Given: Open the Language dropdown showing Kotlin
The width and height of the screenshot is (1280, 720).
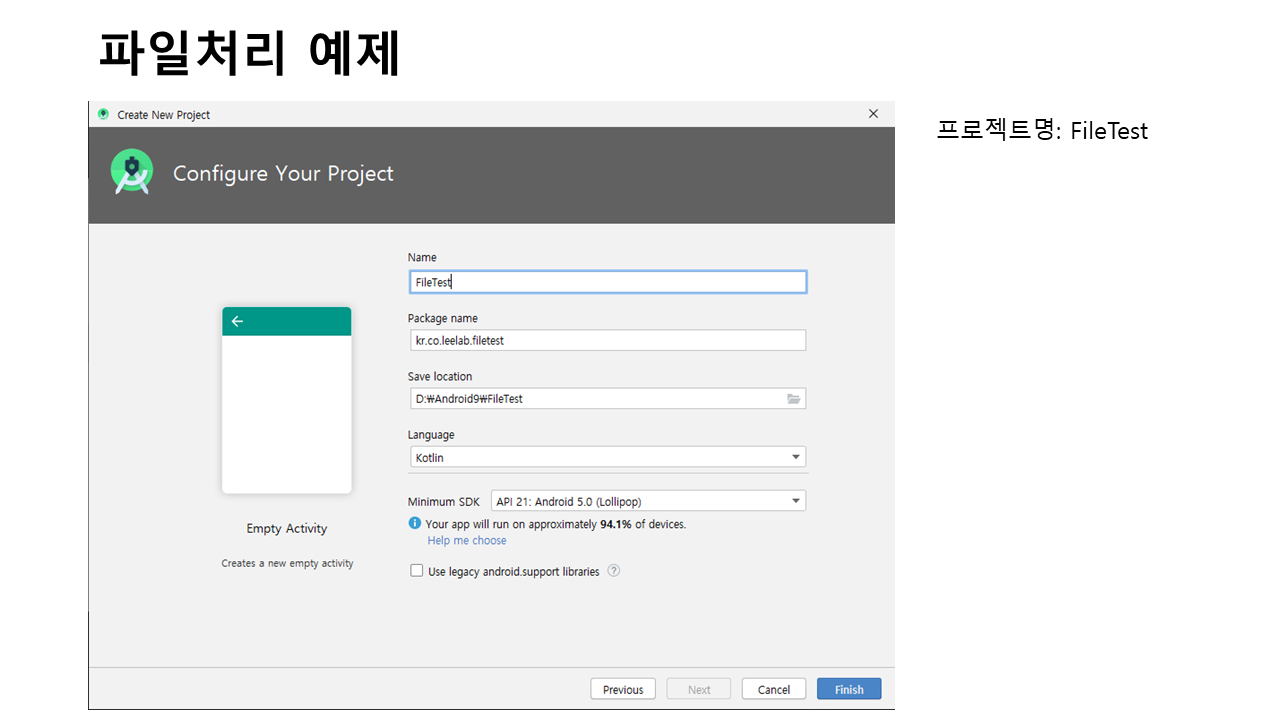Looking at the screenshot, I should [607, 457].
